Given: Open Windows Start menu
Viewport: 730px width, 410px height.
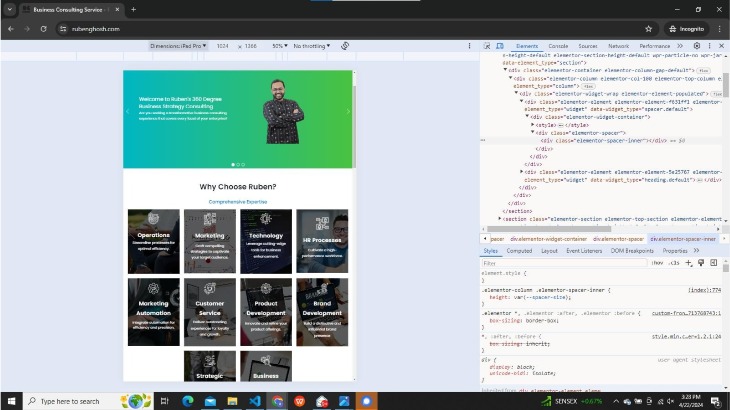Looking at the screenshot, I should pos(11,401).
